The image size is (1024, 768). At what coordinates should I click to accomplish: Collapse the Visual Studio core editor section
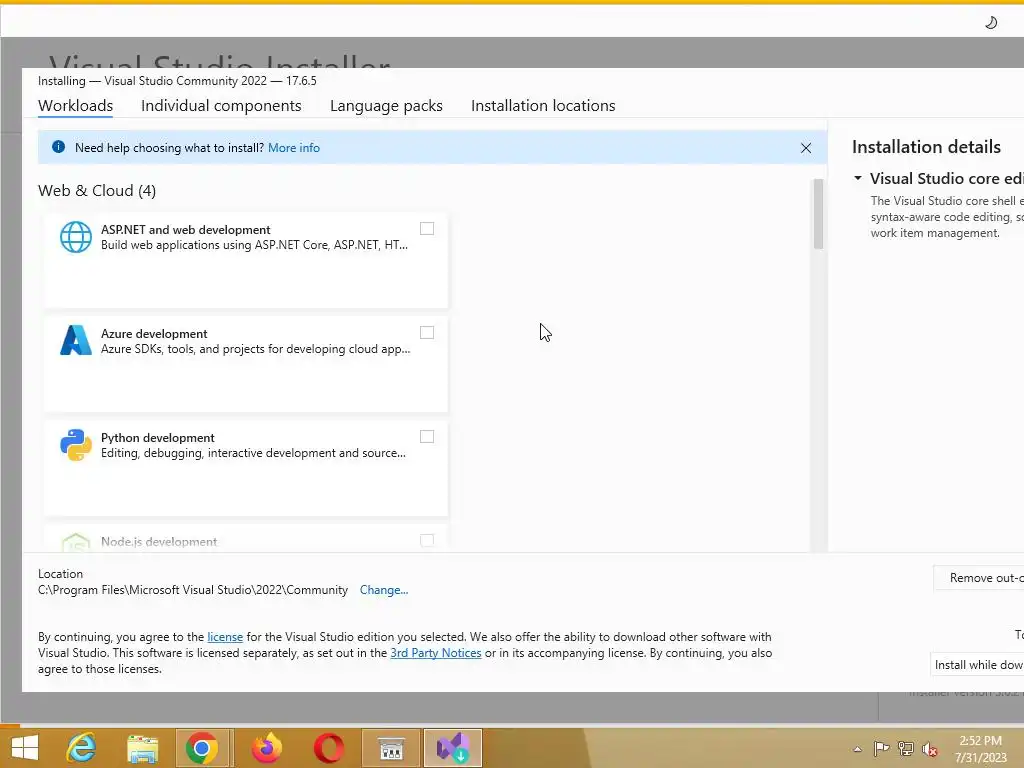(x=857, y=178)
